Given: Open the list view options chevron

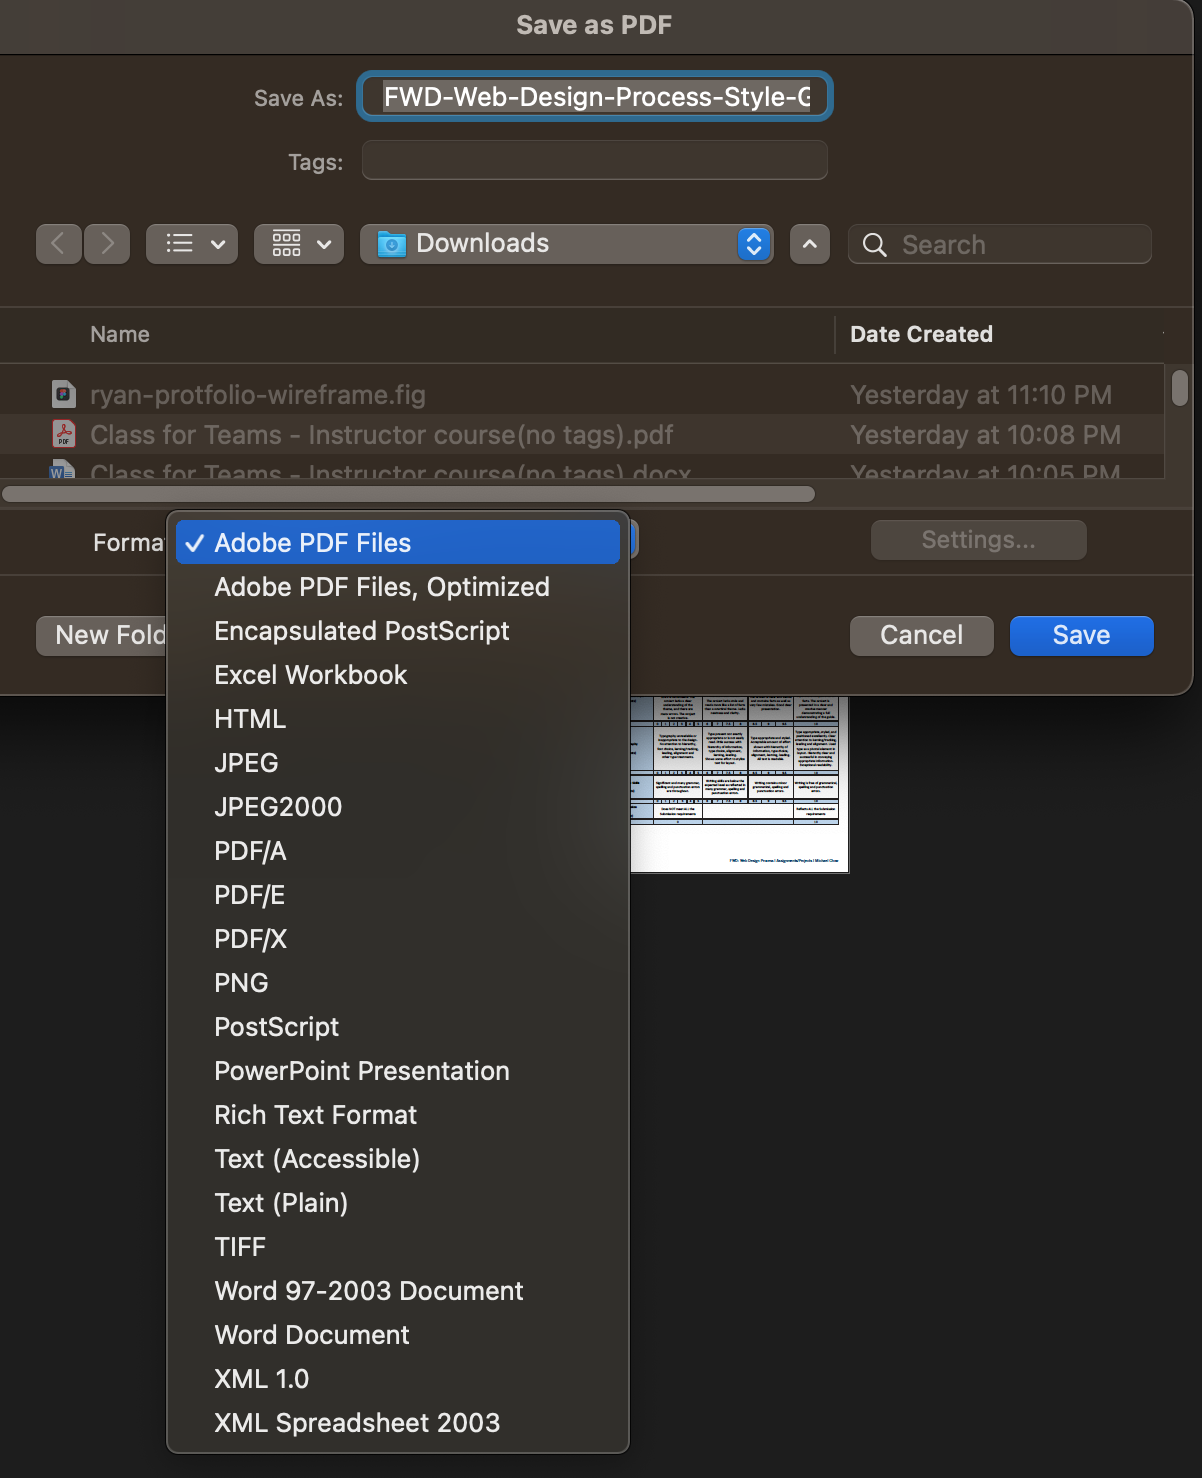Looking at the screenshot, I should pyautogui.click(x=215, y=243).
